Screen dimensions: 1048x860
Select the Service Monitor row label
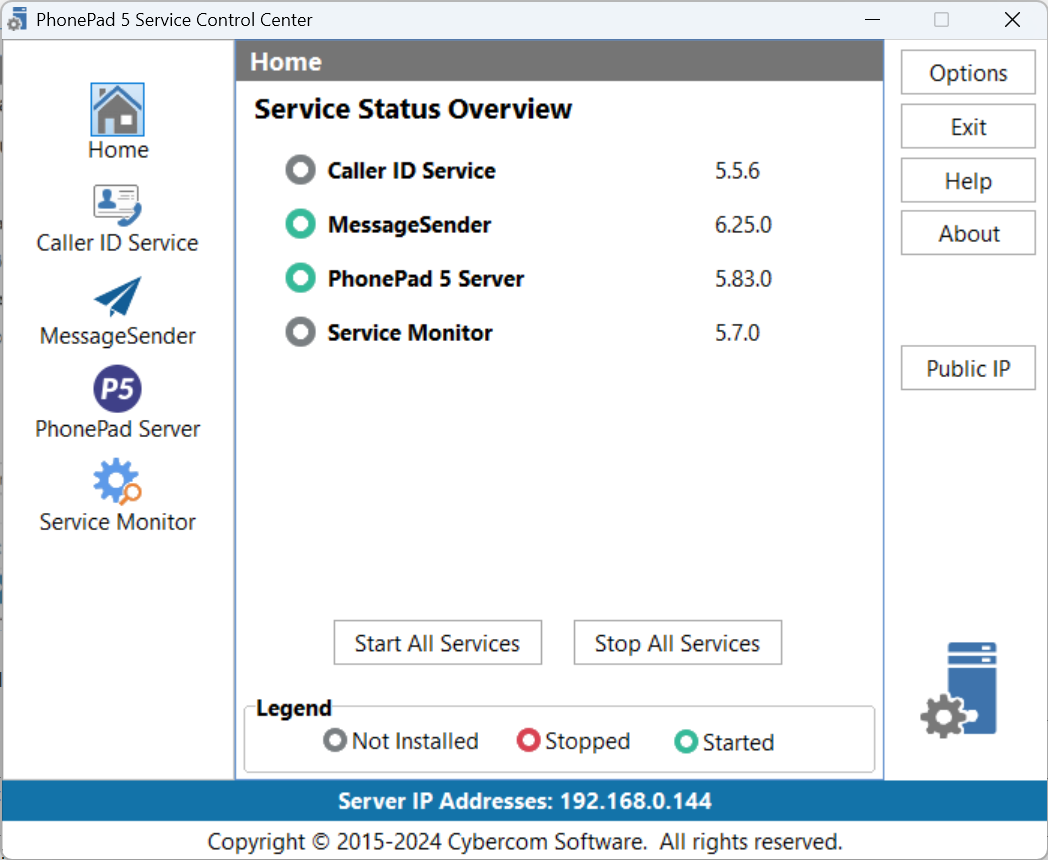point(410,333)
